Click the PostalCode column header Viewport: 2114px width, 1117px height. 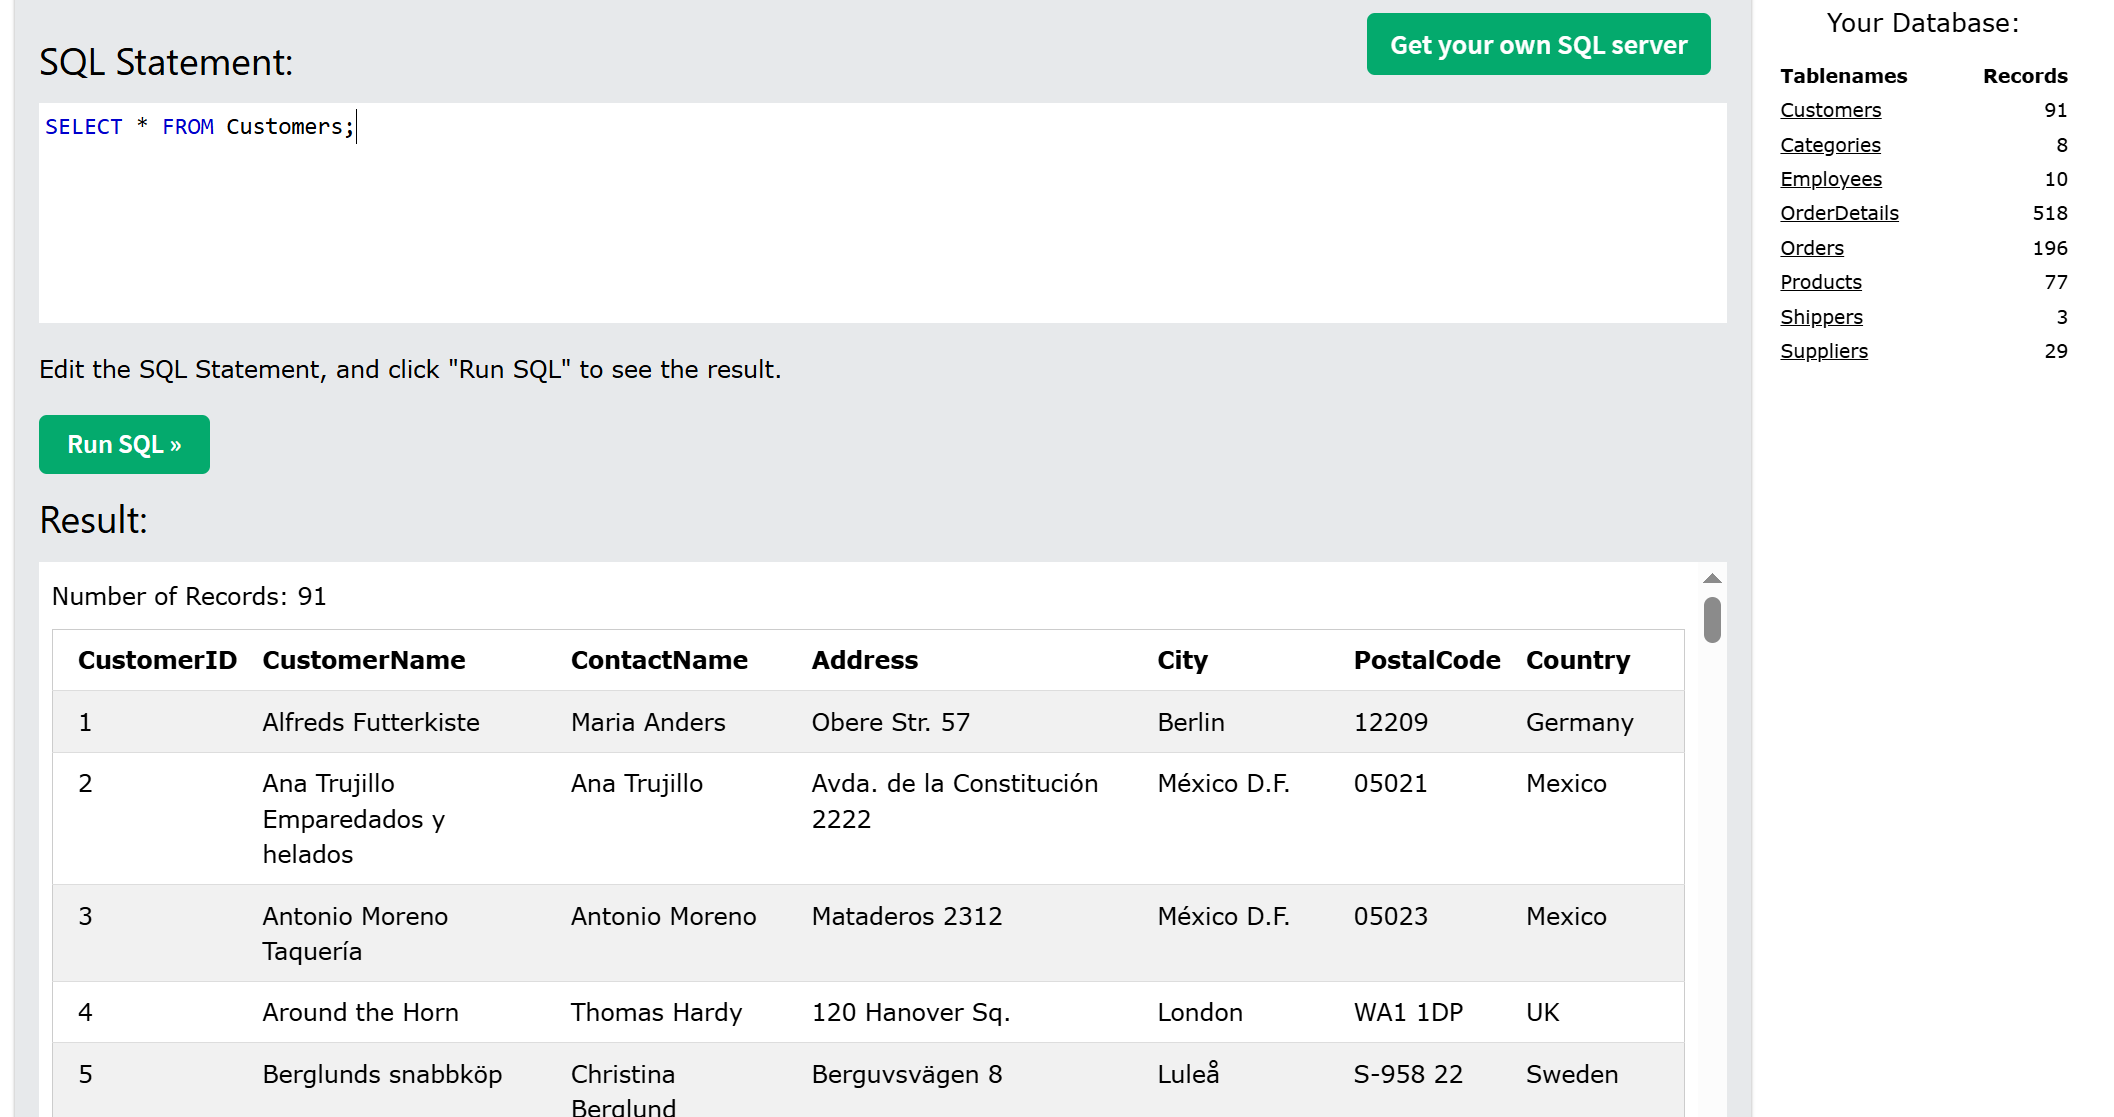coord(1426,660)
